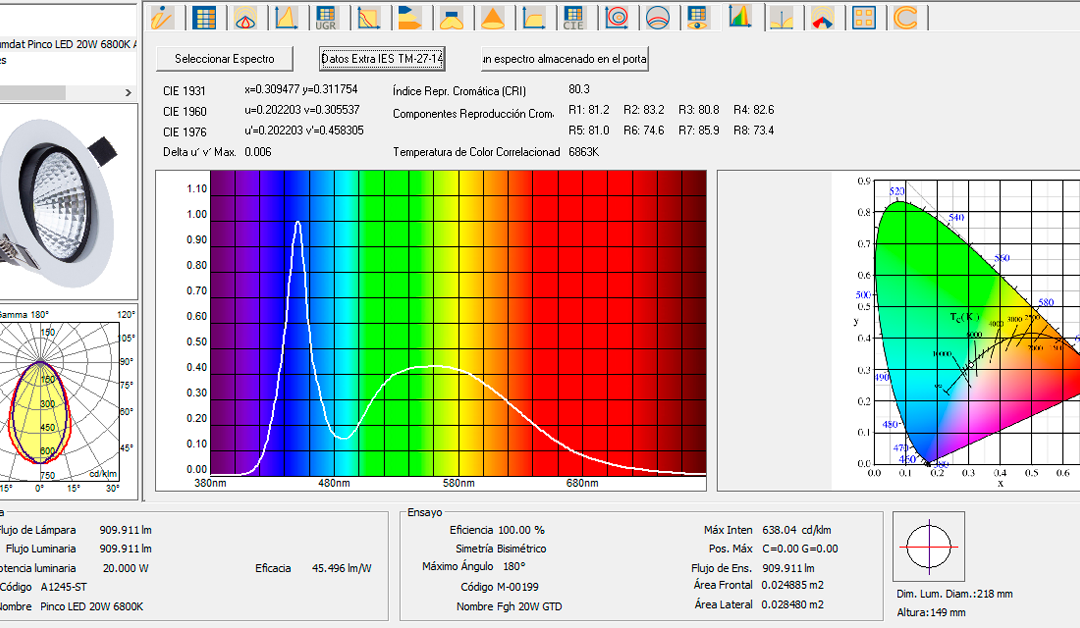The height and width of the screenshot is (628, 1080).
Task: Click the polar intensity diagram preview
Action: pyautogui.click(x=66, y=401)
